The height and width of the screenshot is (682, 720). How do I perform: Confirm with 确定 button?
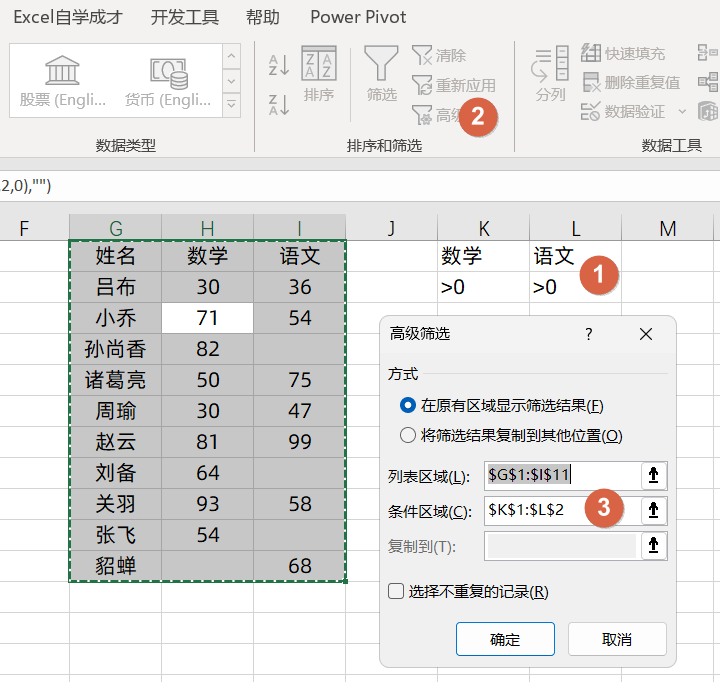[505, 639]
